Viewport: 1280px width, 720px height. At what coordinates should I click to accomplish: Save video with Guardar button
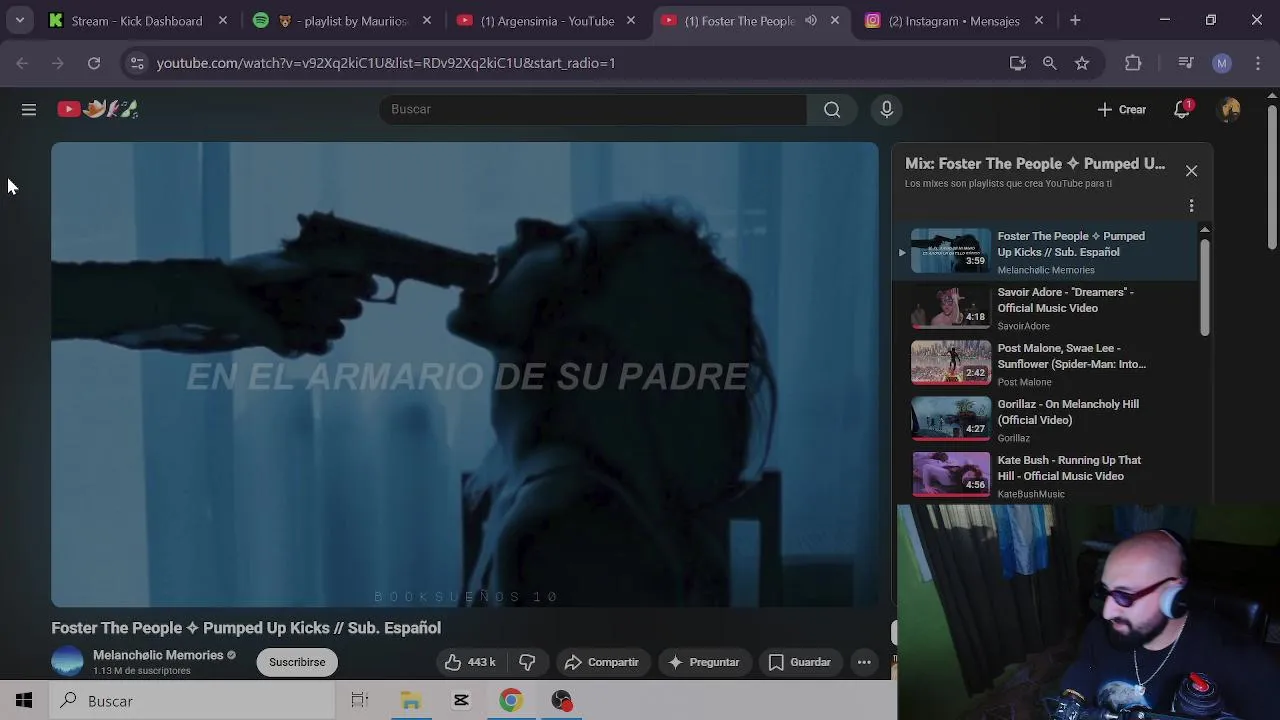(x=800, y=662)
